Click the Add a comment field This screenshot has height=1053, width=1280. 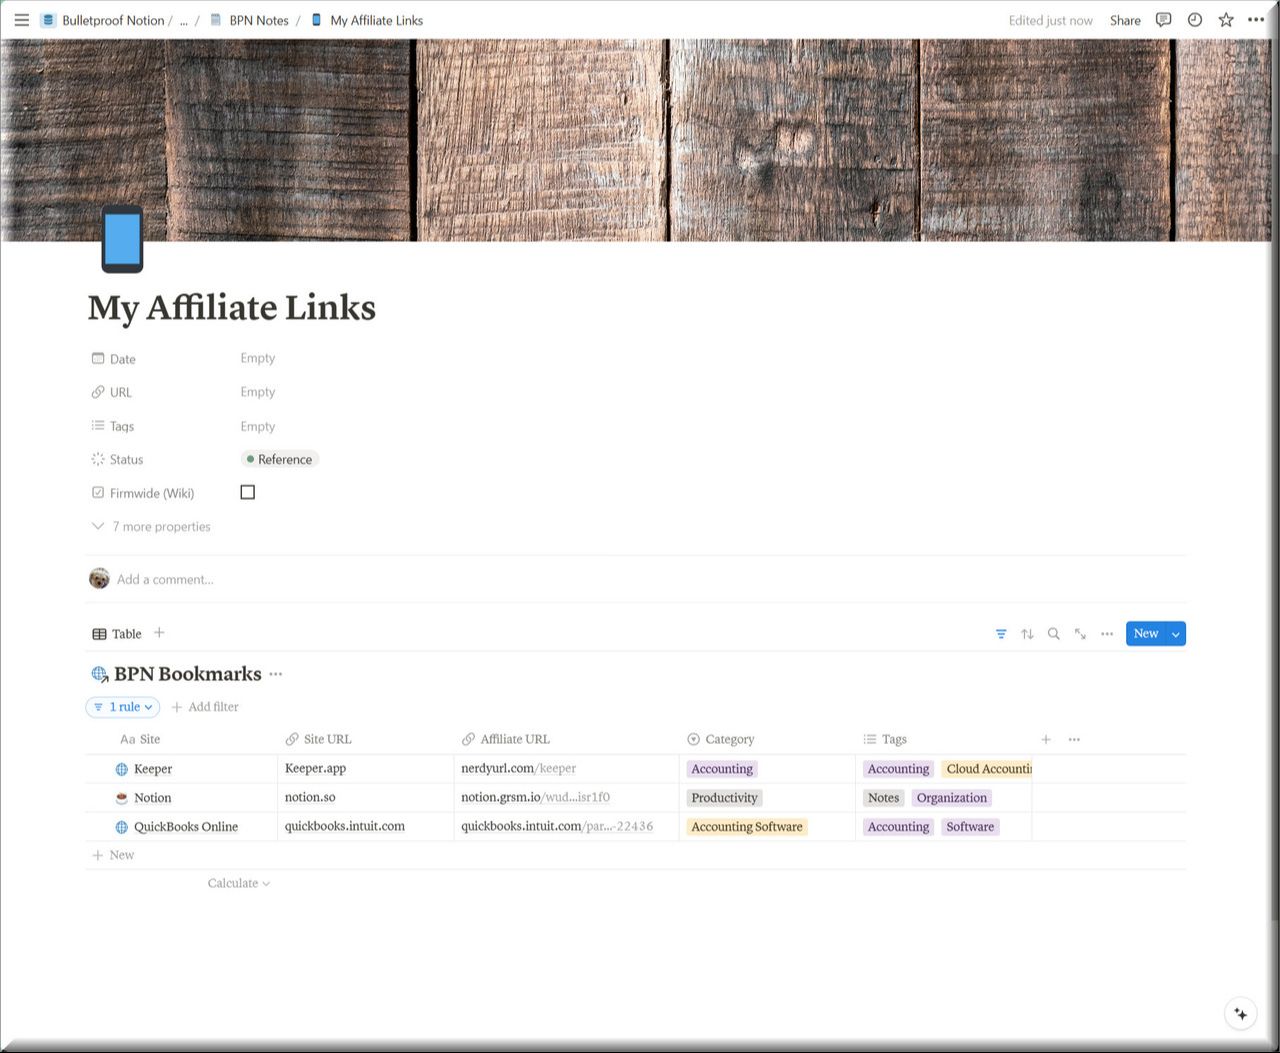(165, 579)
